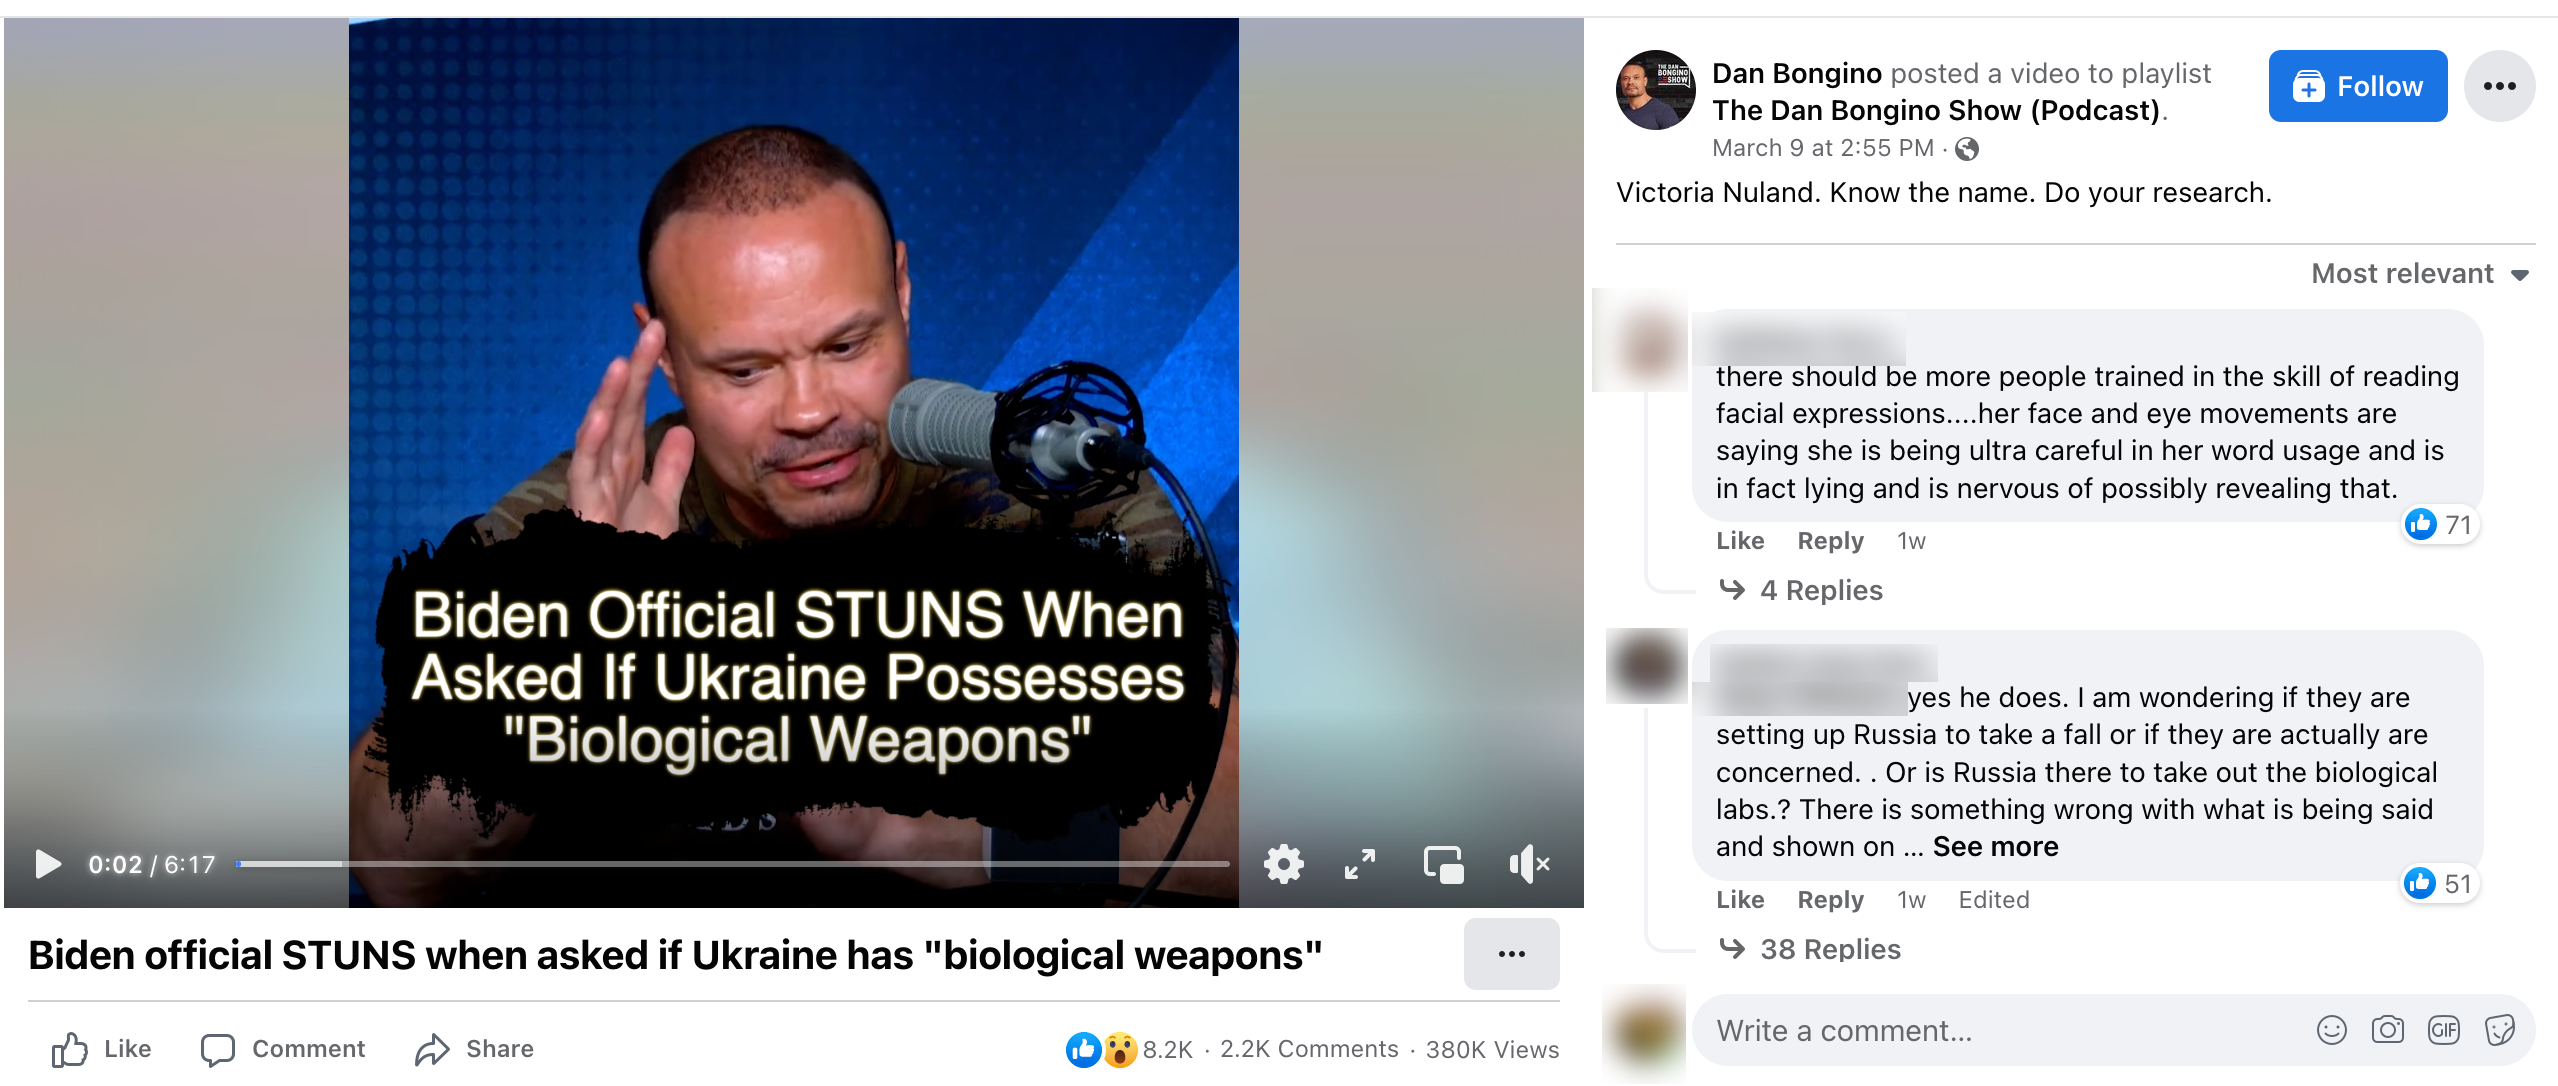The height and width of the screenshot is (1086, 2558).
Task: Open Most relevant sort dropdown
Action: (x=2420, y=274)
